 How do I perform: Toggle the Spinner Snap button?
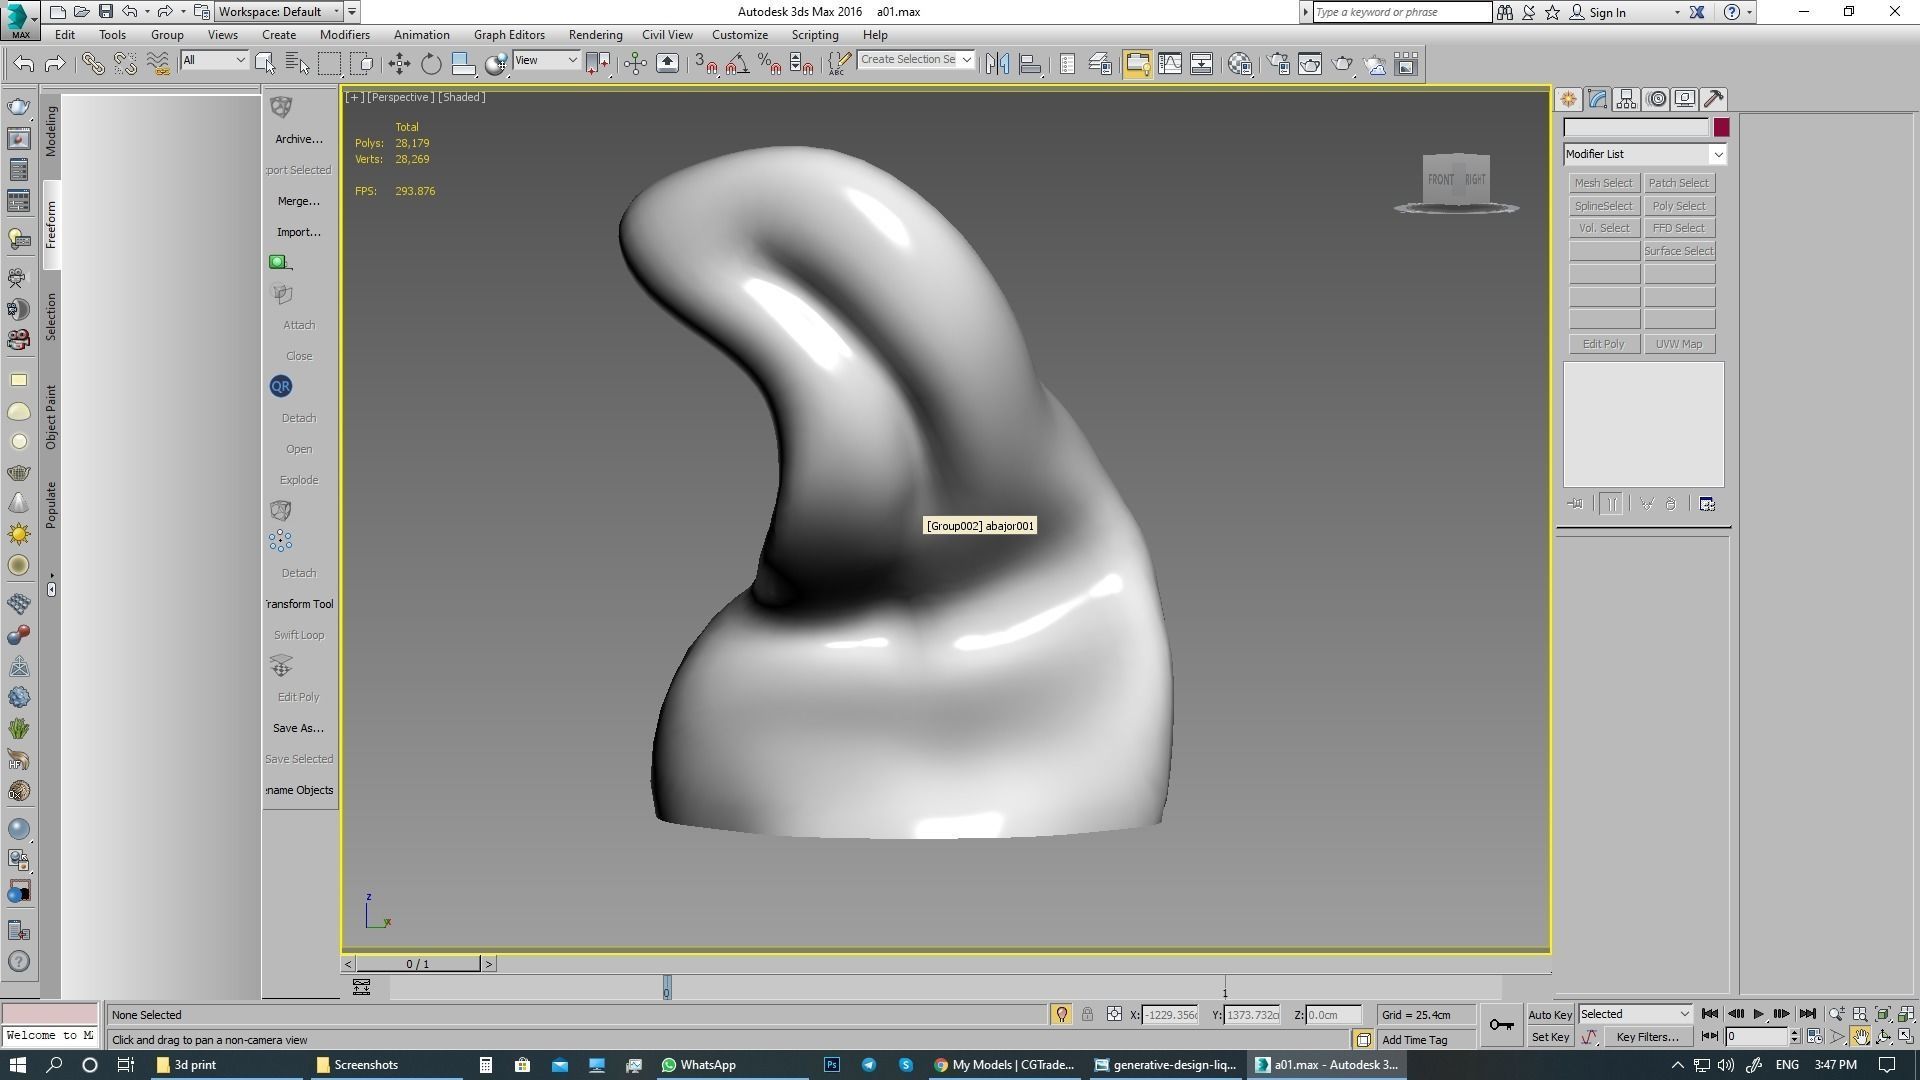tap(801, 64)
